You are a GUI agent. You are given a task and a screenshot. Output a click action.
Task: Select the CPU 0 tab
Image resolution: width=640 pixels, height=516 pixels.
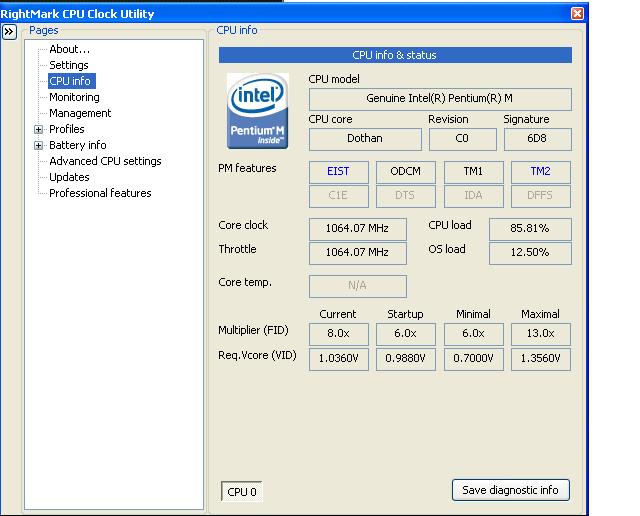click(242, 492)
